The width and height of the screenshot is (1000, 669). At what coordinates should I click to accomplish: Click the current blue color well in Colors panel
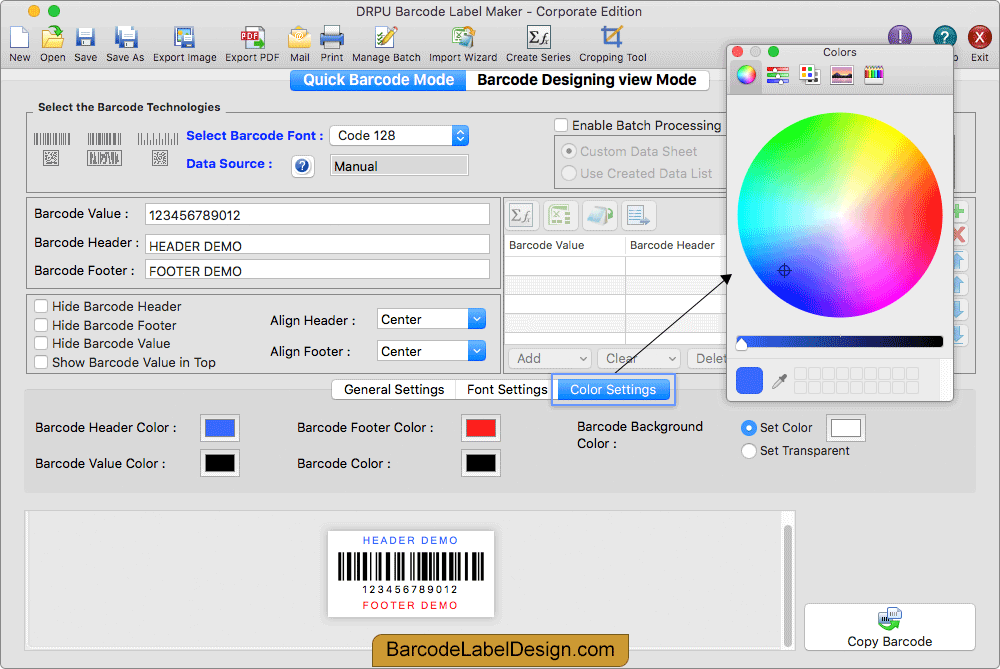tap(749, 381)
